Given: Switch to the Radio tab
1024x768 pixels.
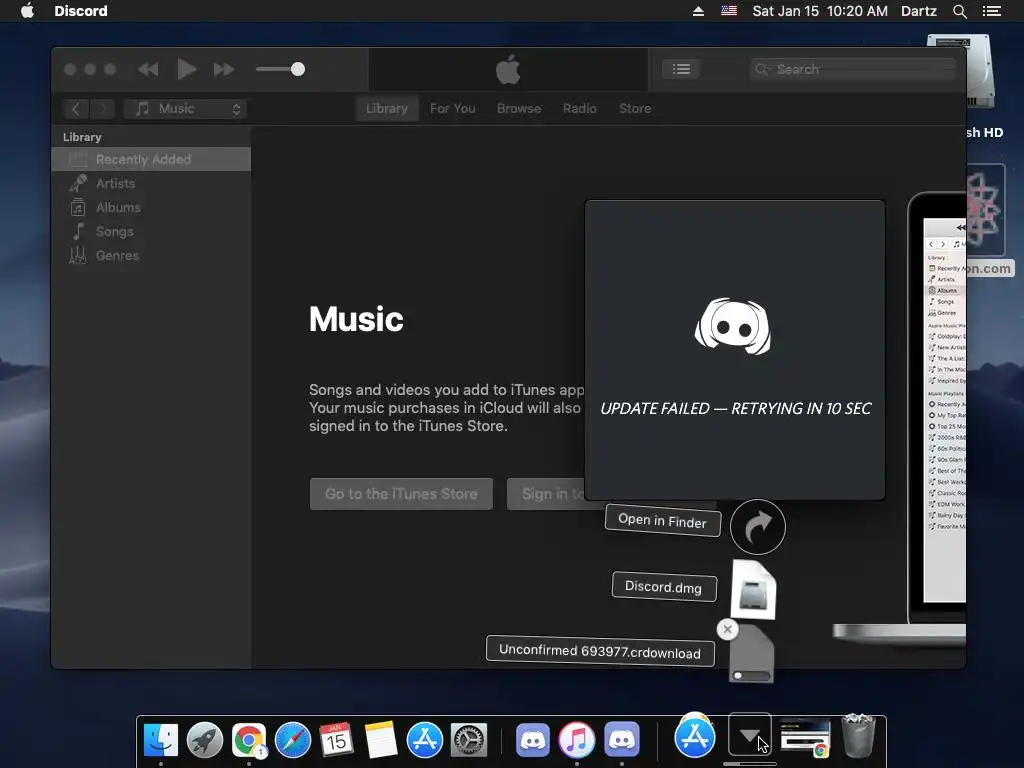Looking at the screenshot, I should click(580, 109).
